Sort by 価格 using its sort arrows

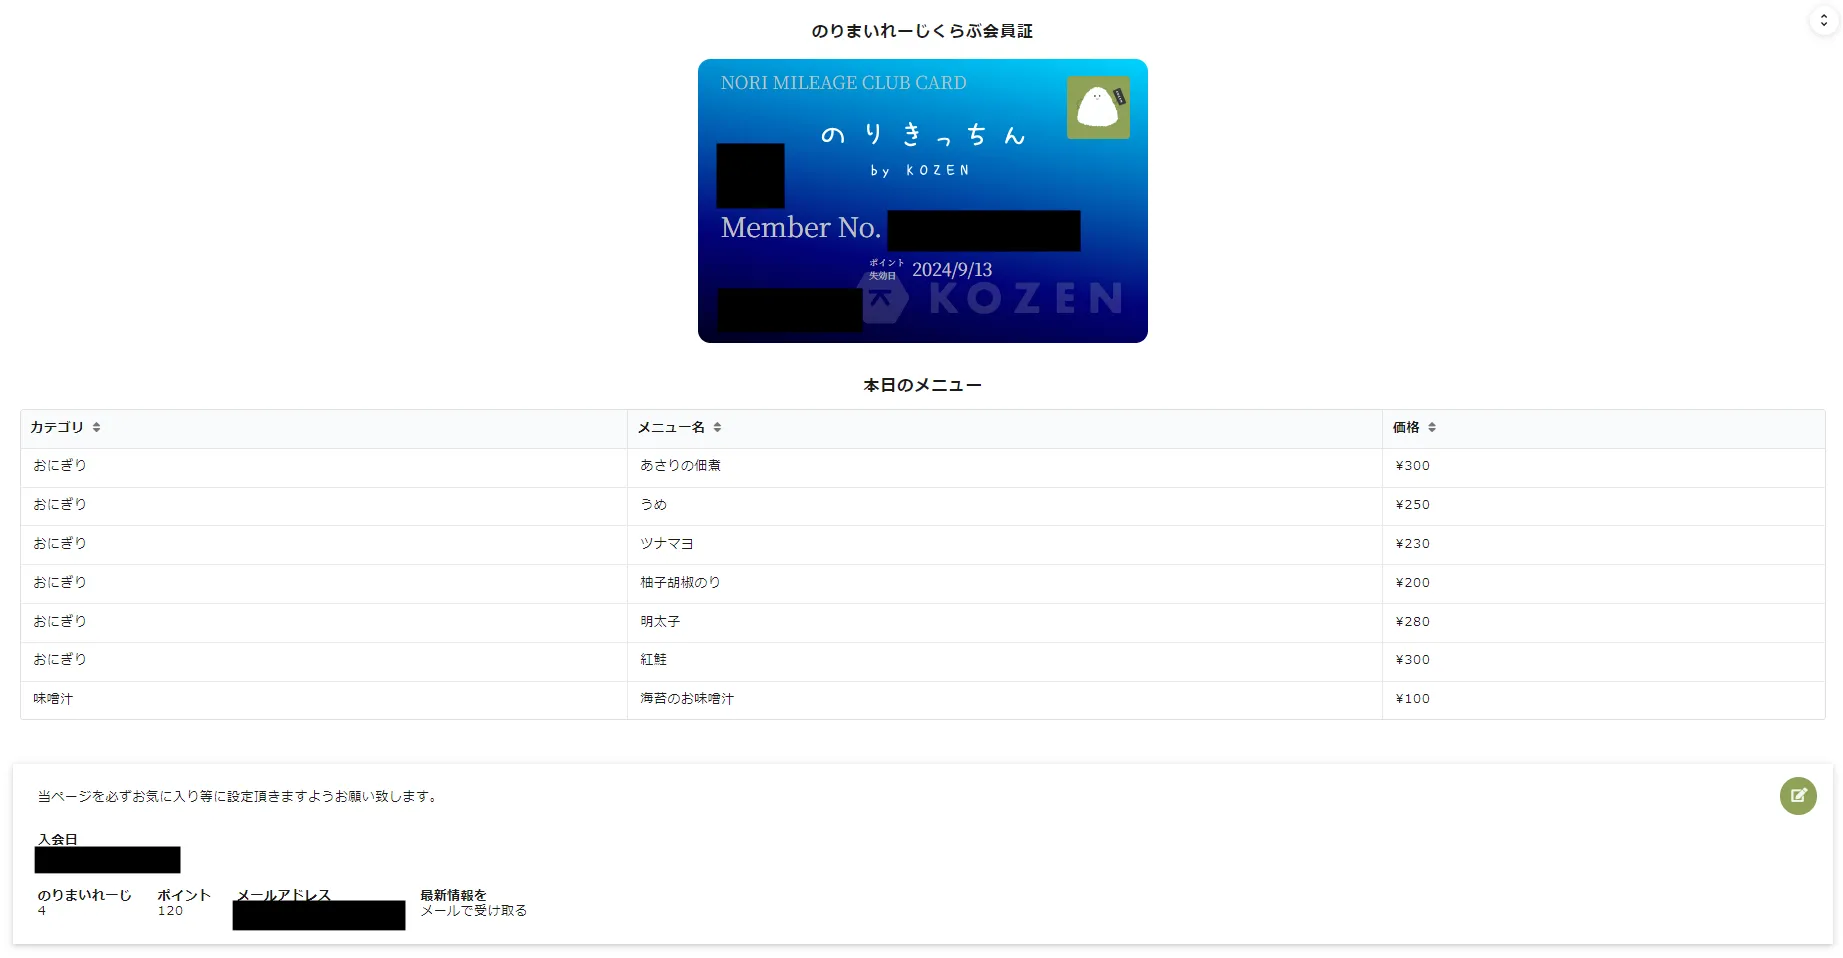click(1432, 428)
